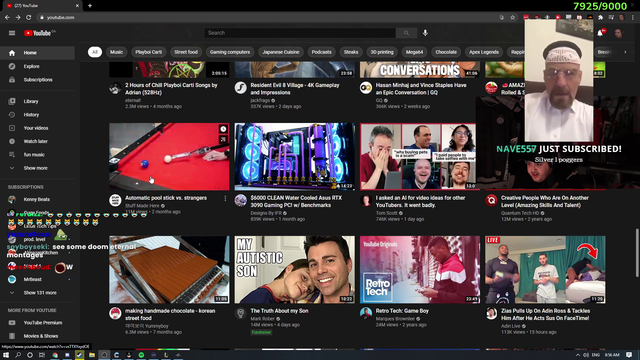Open the pool table video thumbnail
This screenshot has width=640, height=360.
(169, 157)
